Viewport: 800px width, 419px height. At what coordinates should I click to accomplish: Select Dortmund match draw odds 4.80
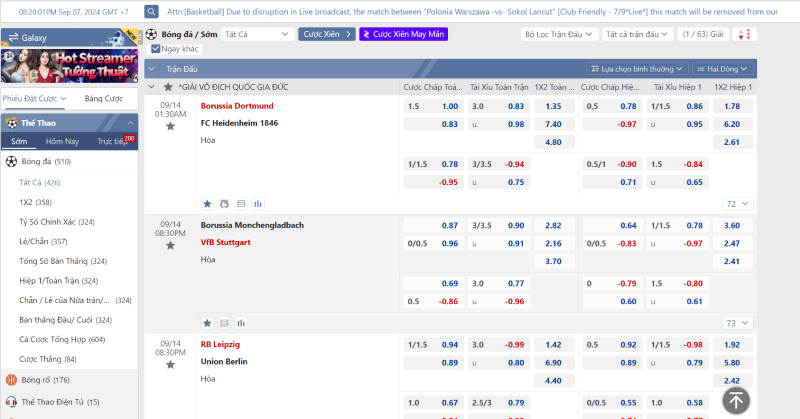tap(554, 142)
